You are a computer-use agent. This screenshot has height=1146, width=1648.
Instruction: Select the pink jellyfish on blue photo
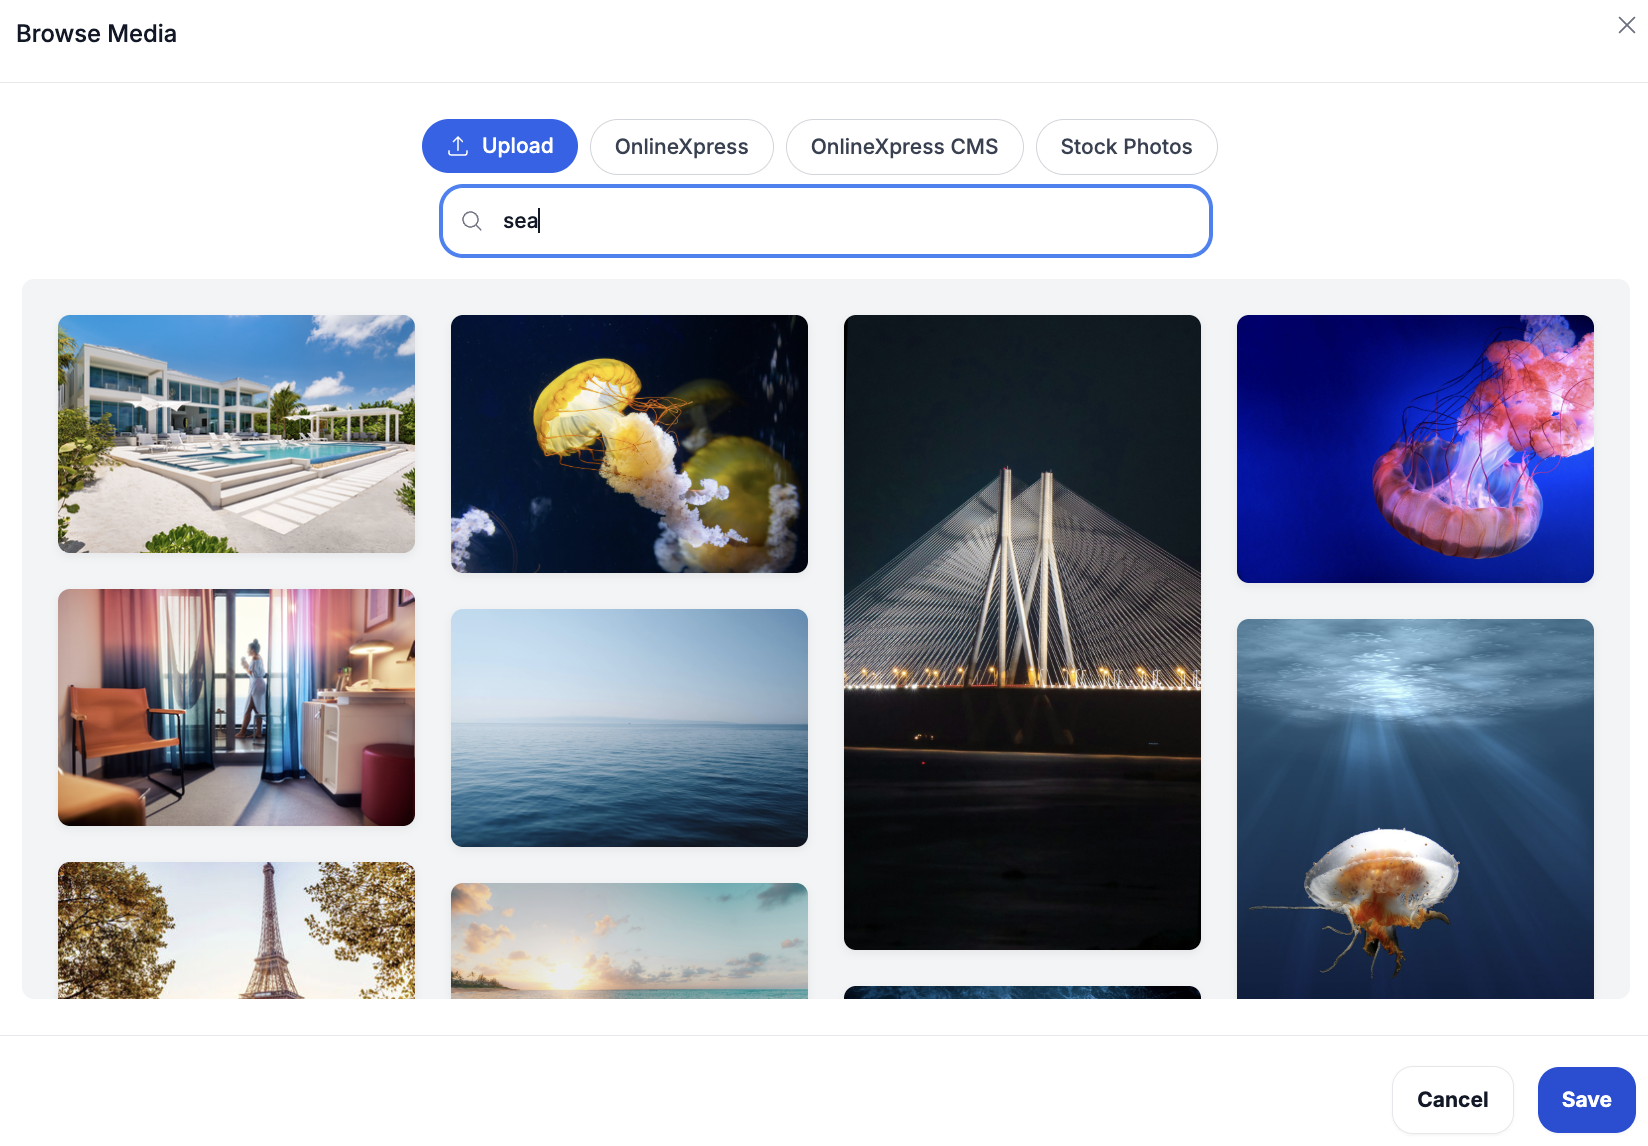pos(1415,449)
